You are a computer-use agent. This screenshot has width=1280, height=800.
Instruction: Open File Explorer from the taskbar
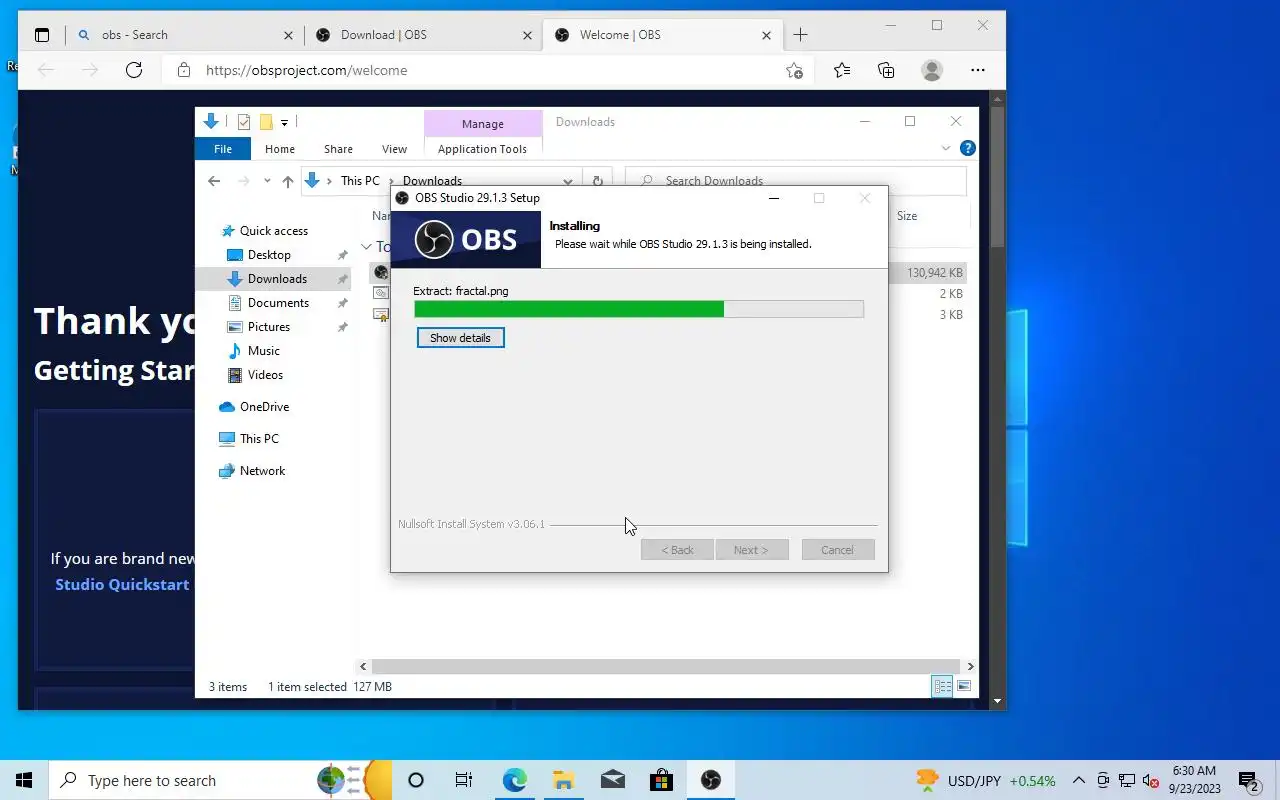pos(563,780)
